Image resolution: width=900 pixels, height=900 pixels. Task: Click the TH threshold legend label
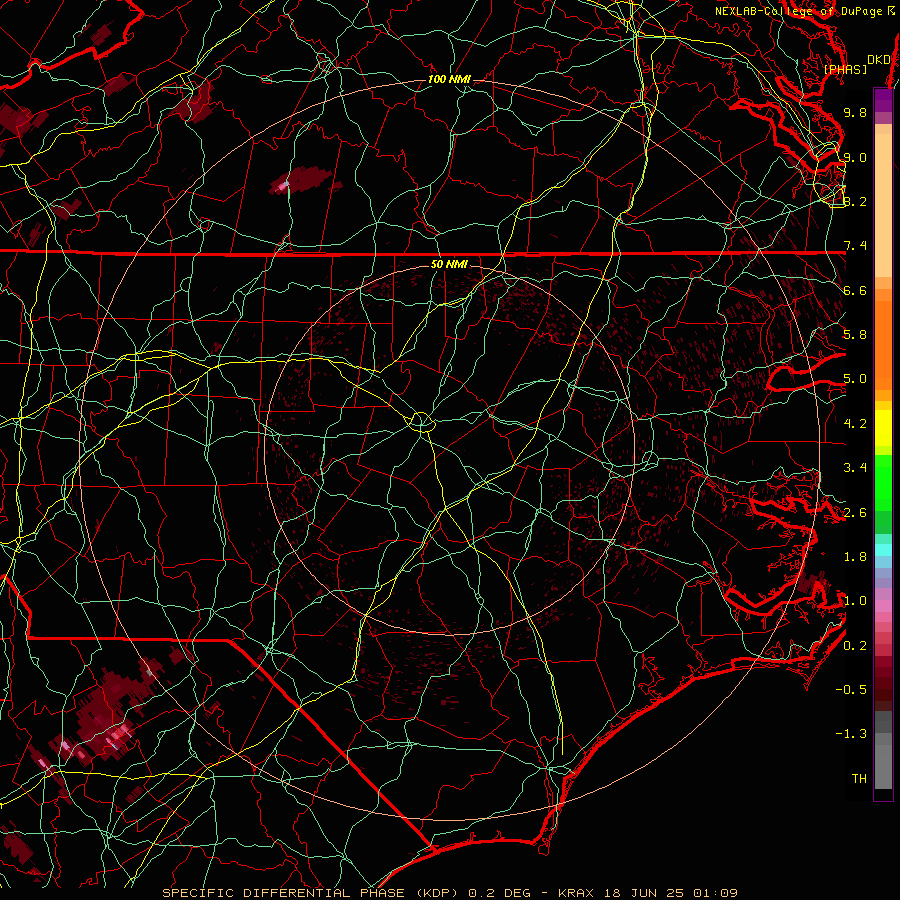(859, 778)
